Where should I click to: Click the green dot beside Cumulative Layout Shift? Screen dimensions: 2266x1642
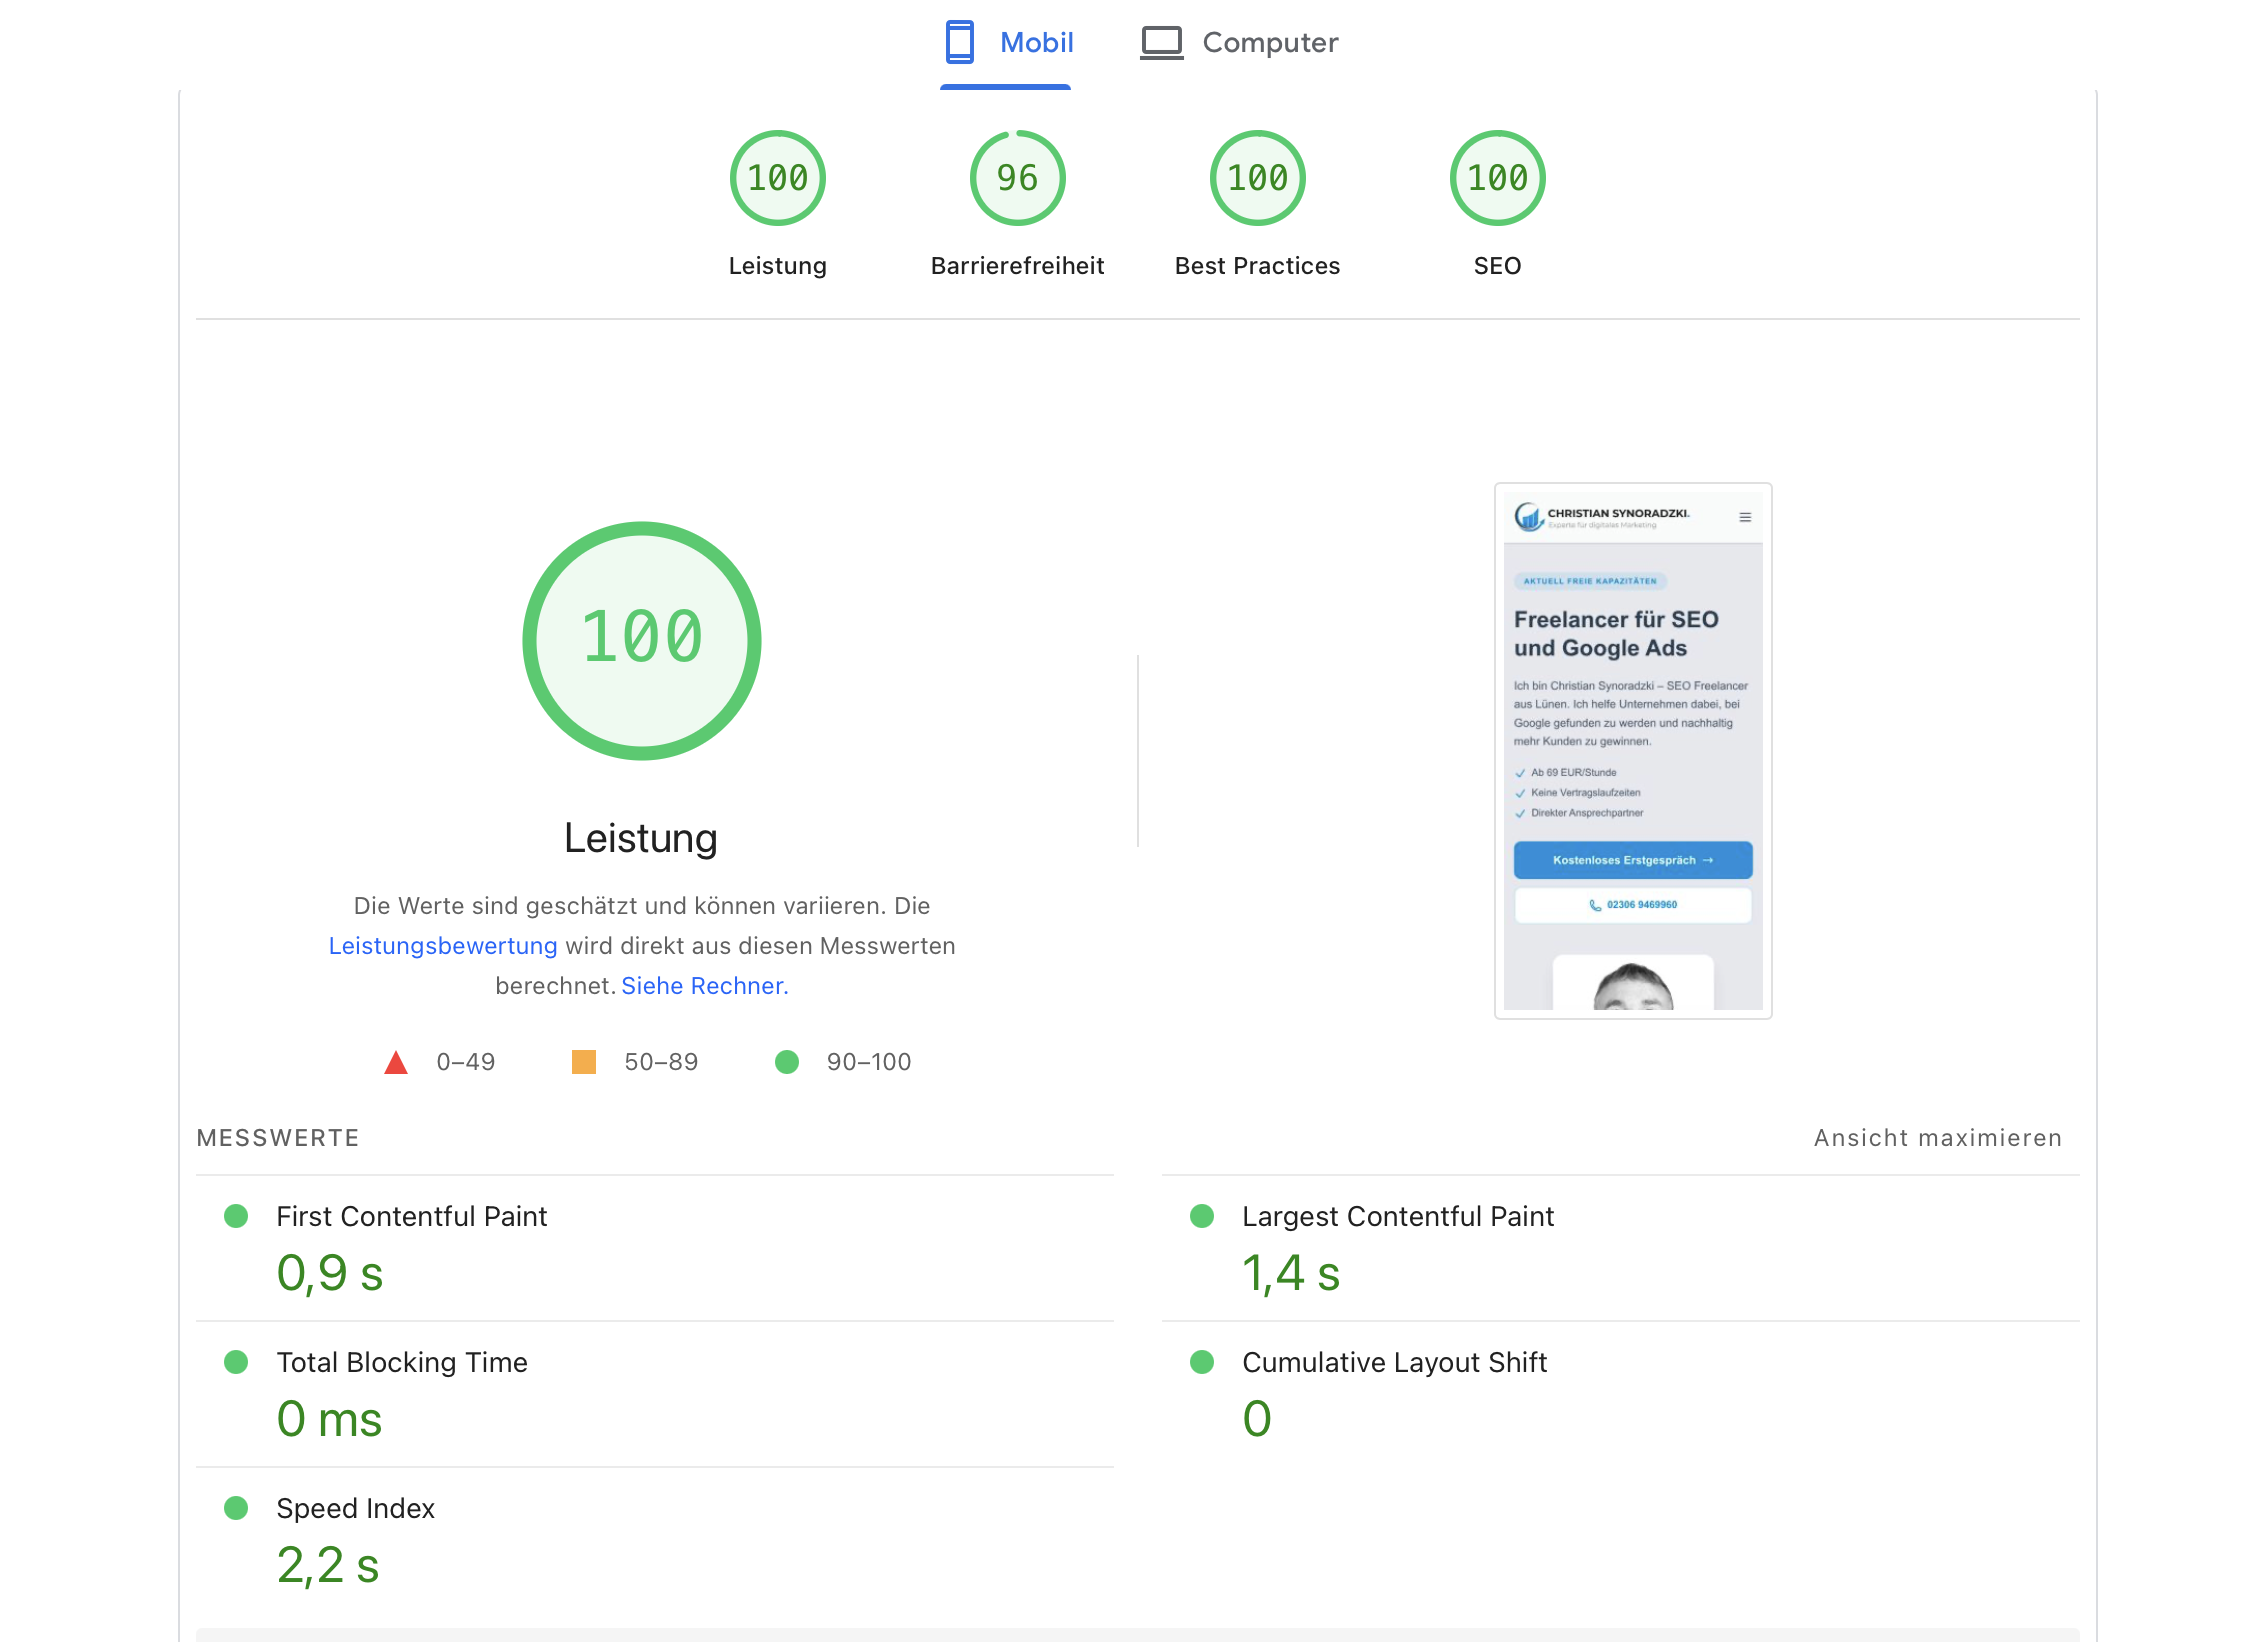(x=1202, y=1362)
